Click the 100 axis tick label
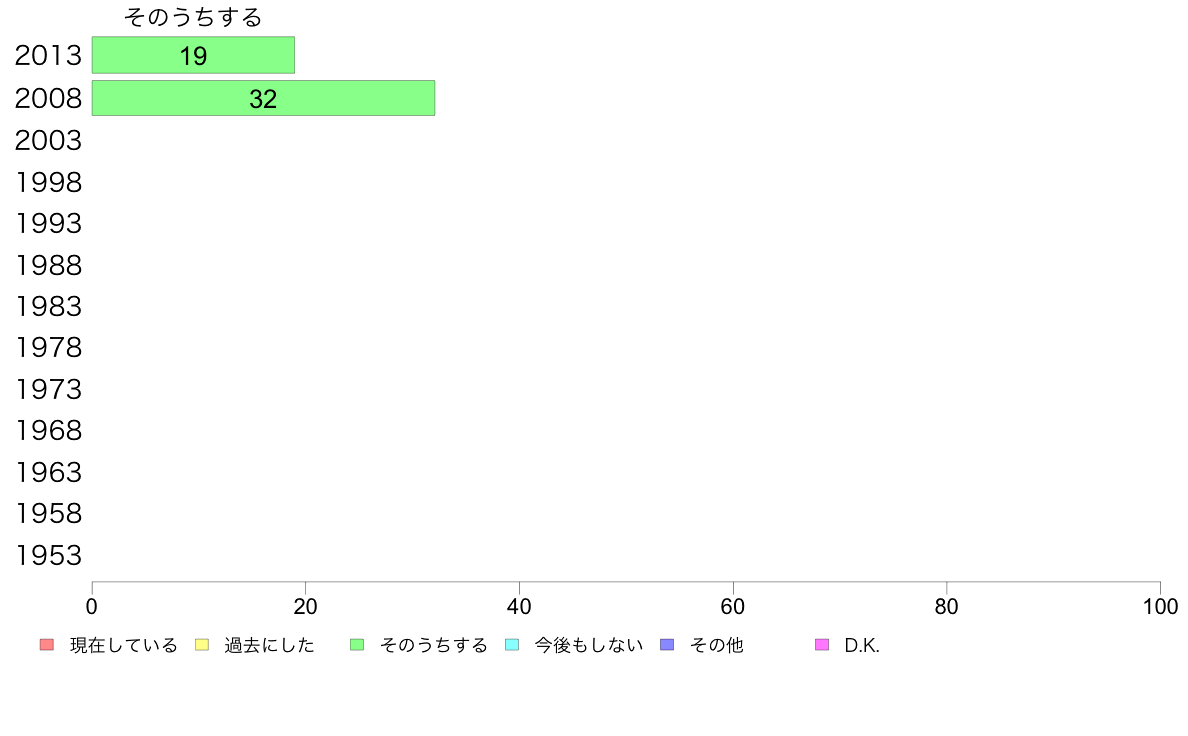The height and width of the screenshot is (736, 1188). tap(1160, 606)
